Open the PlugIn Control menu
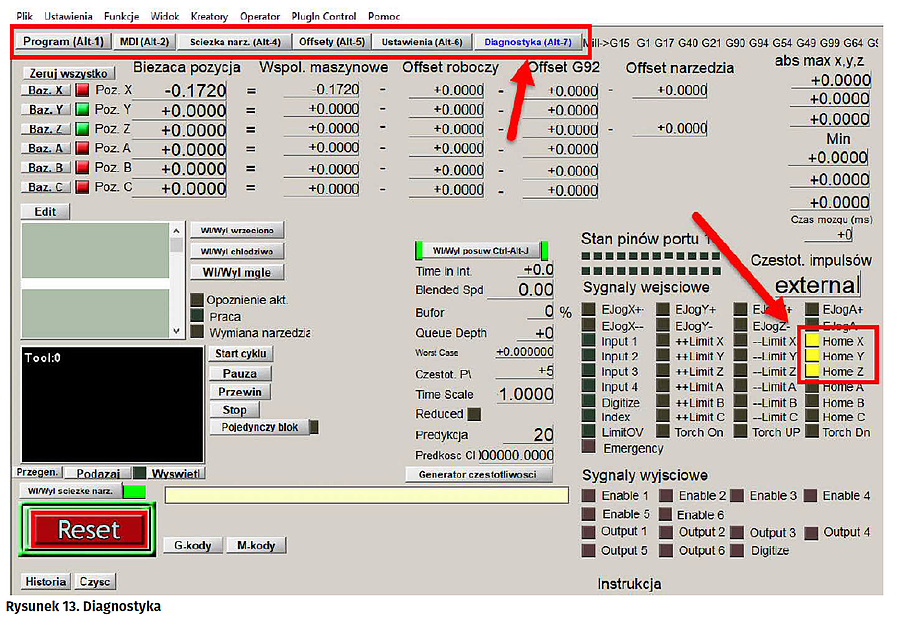This screenshot has height=621, width=900. click(324, 16)
